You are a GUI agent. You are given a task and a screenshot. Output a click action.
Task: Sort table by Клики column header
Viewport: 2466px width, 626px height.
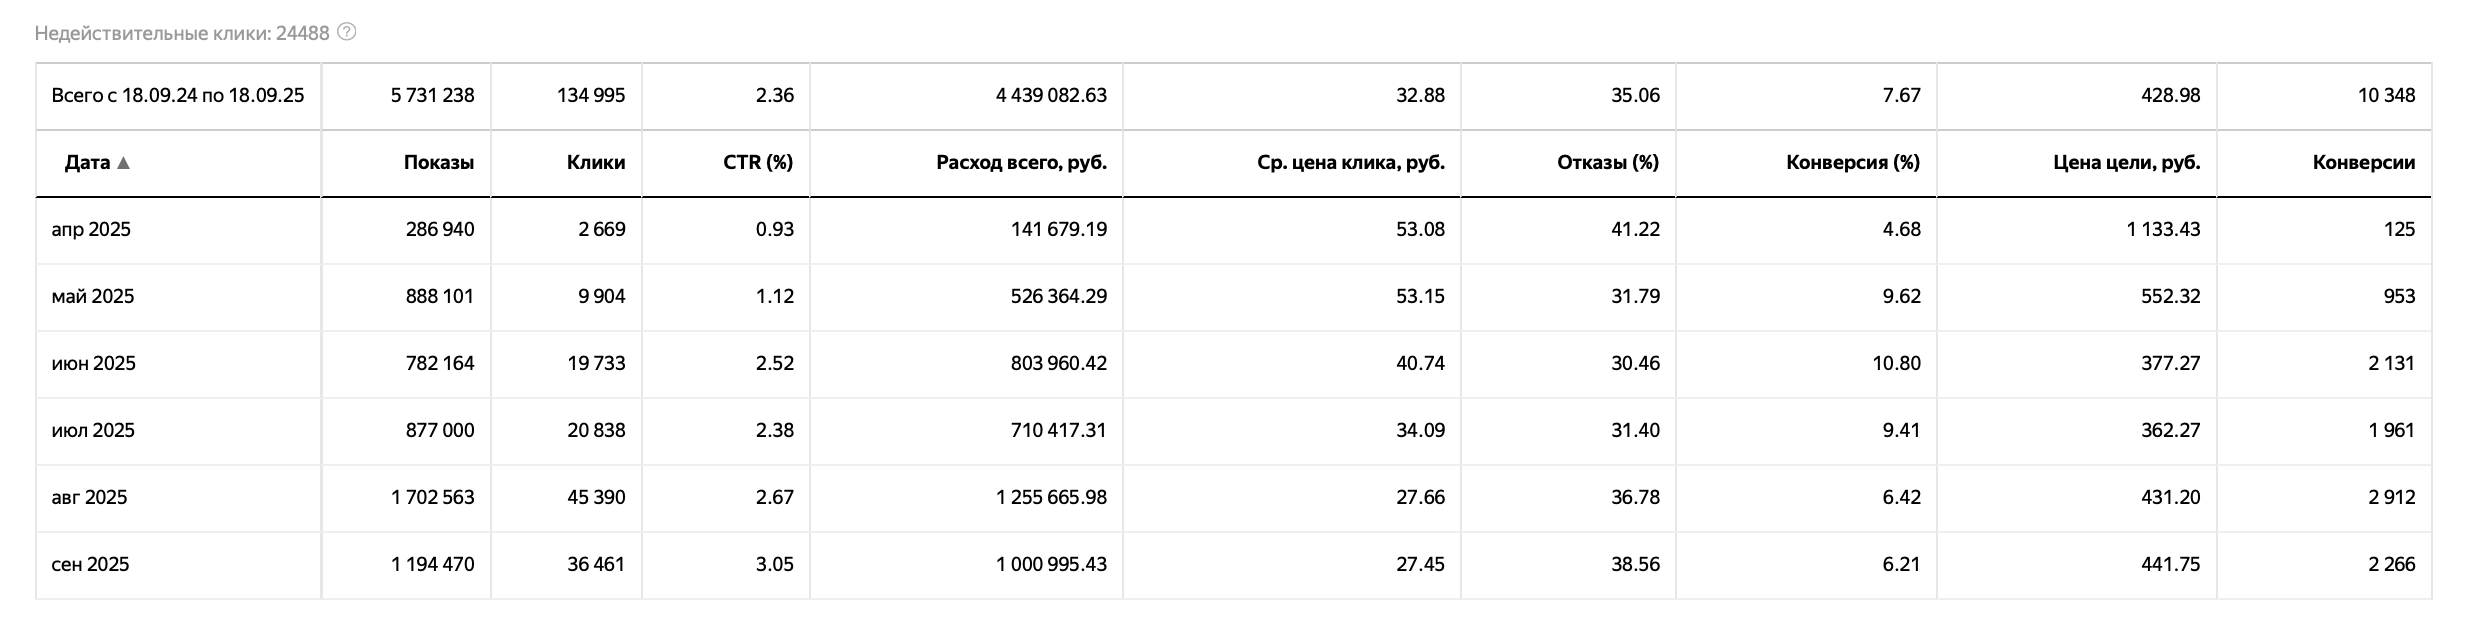click(596, 163)
